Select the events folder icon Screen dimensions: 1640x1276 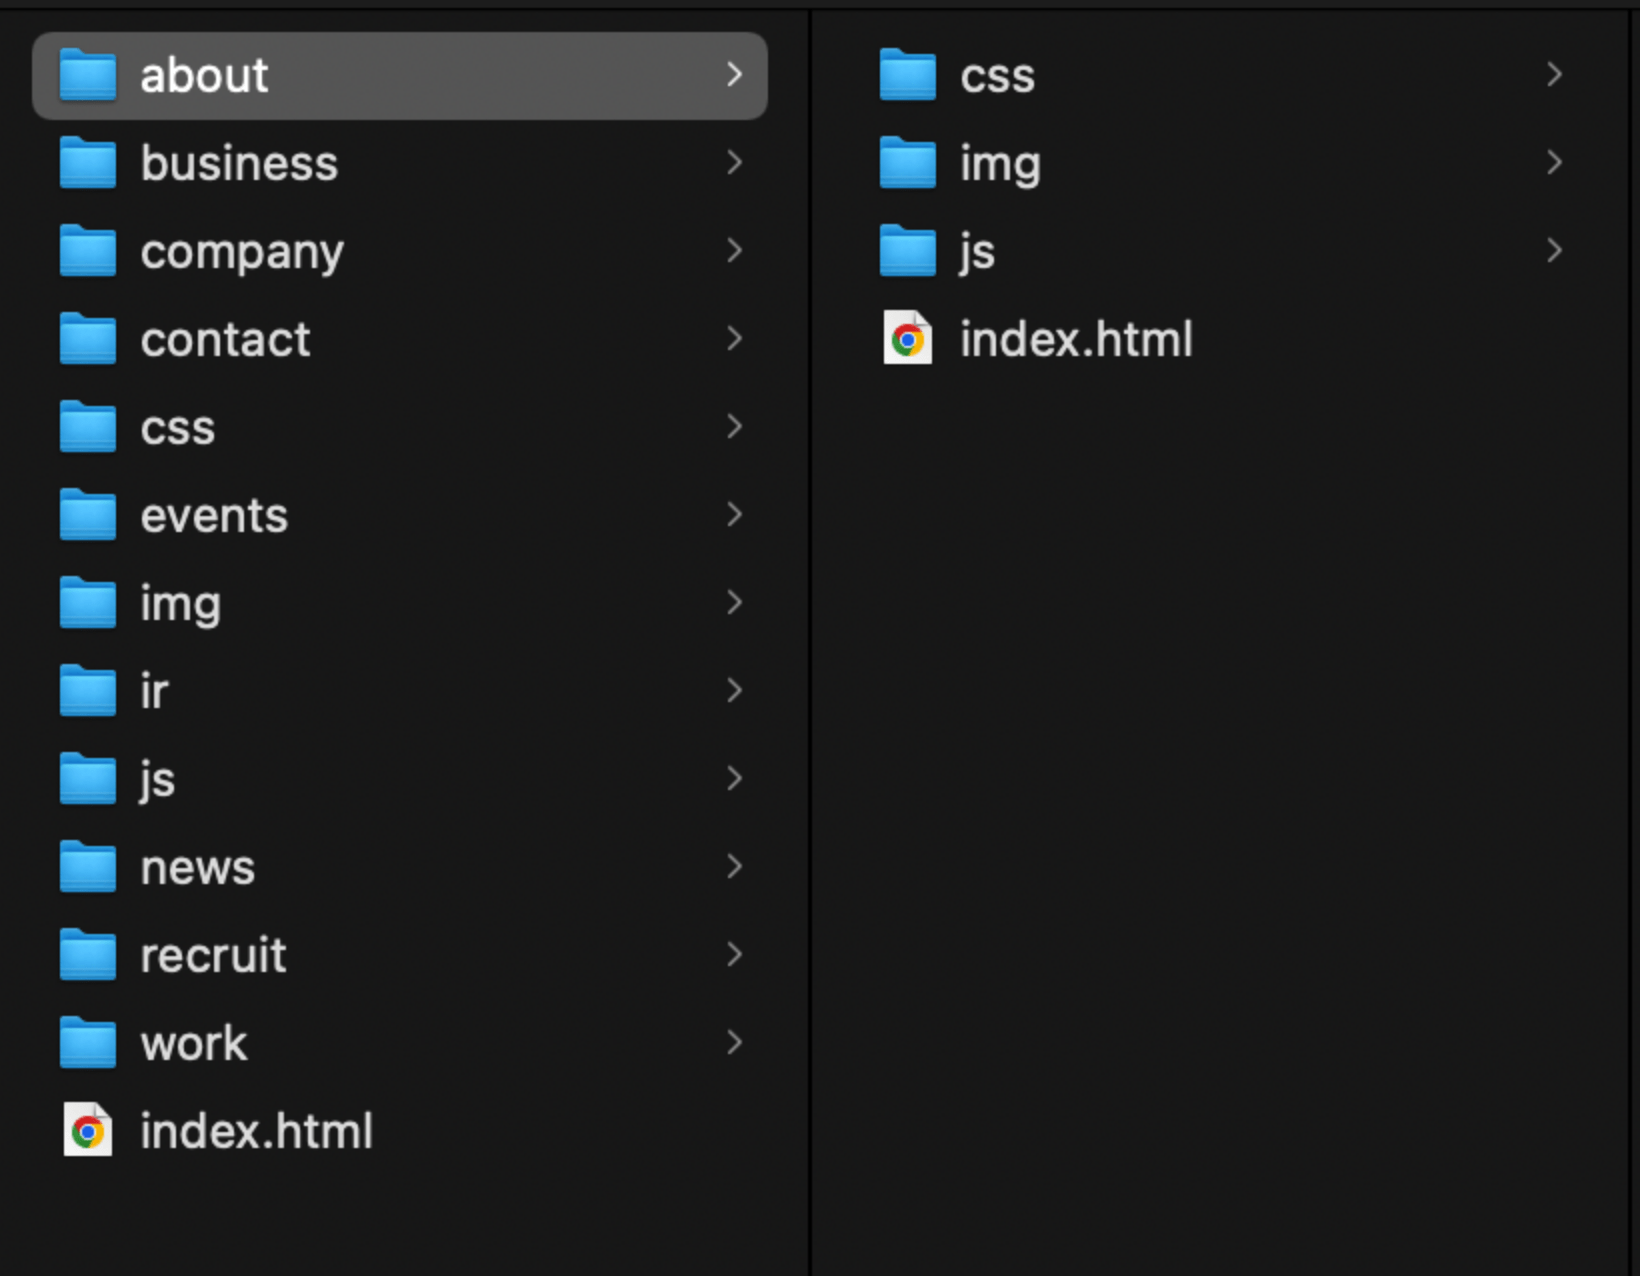coord(88,515)
